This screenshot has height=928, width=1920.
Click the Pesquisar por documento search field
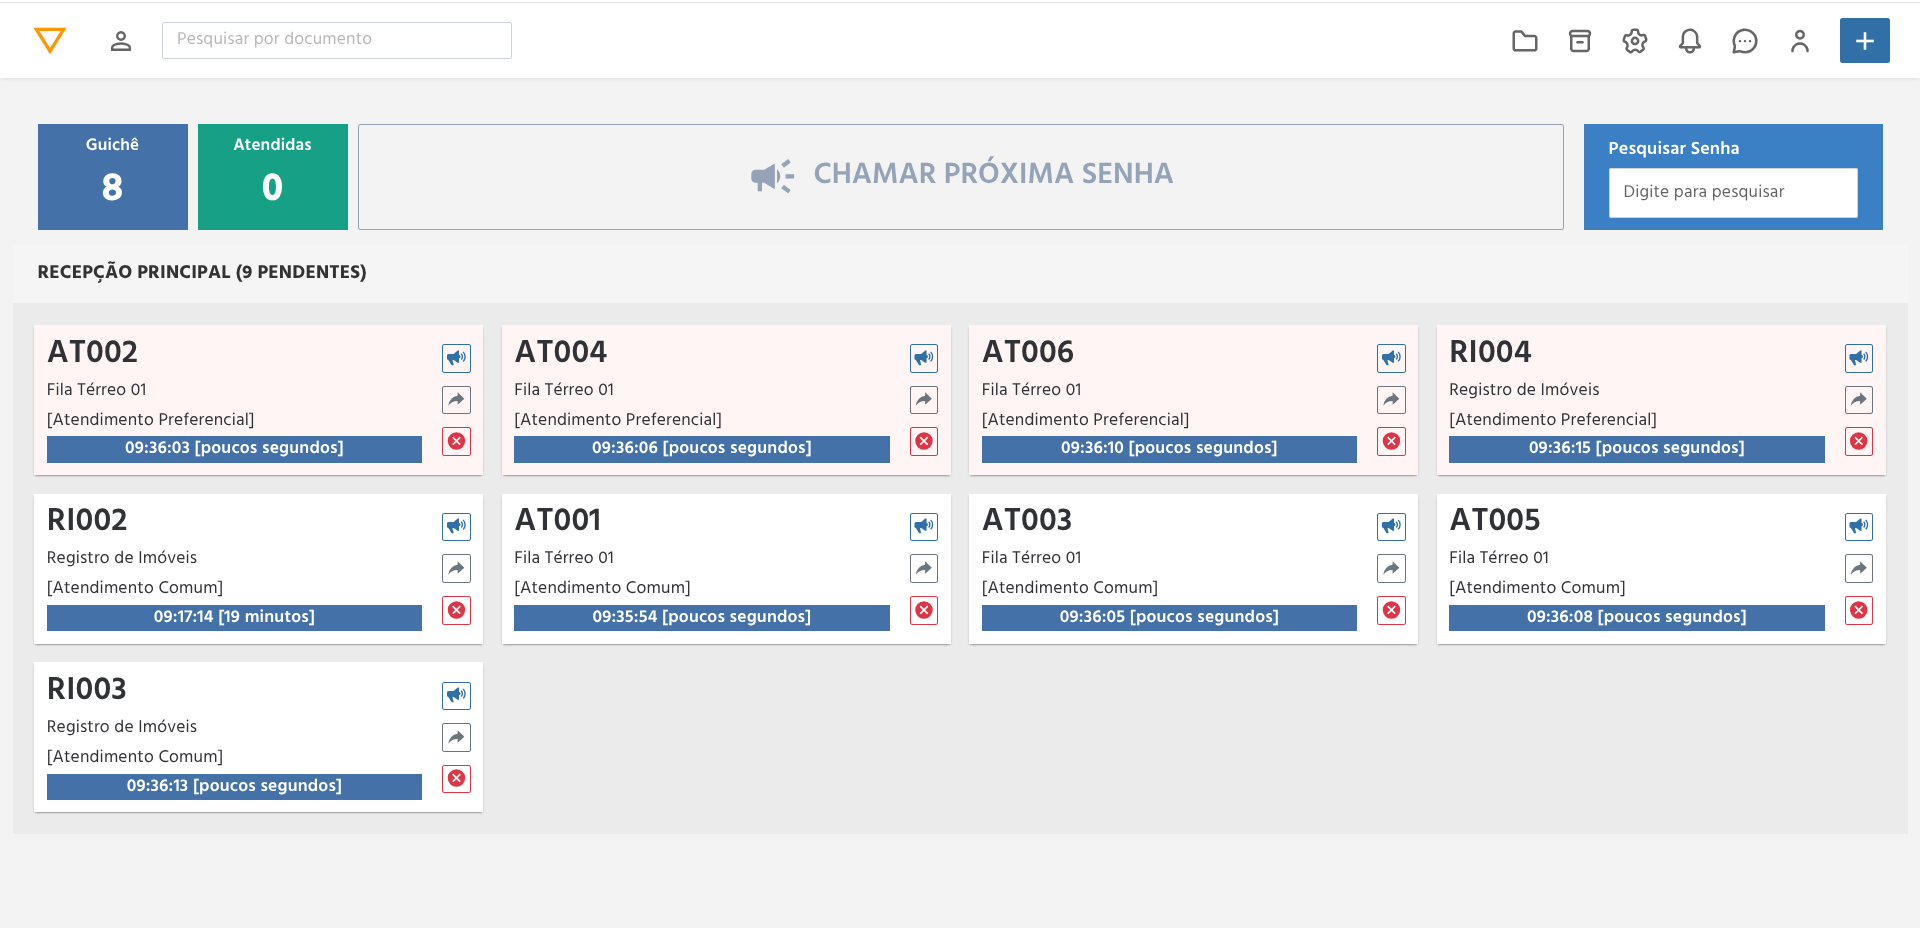[x=336, y=40]
